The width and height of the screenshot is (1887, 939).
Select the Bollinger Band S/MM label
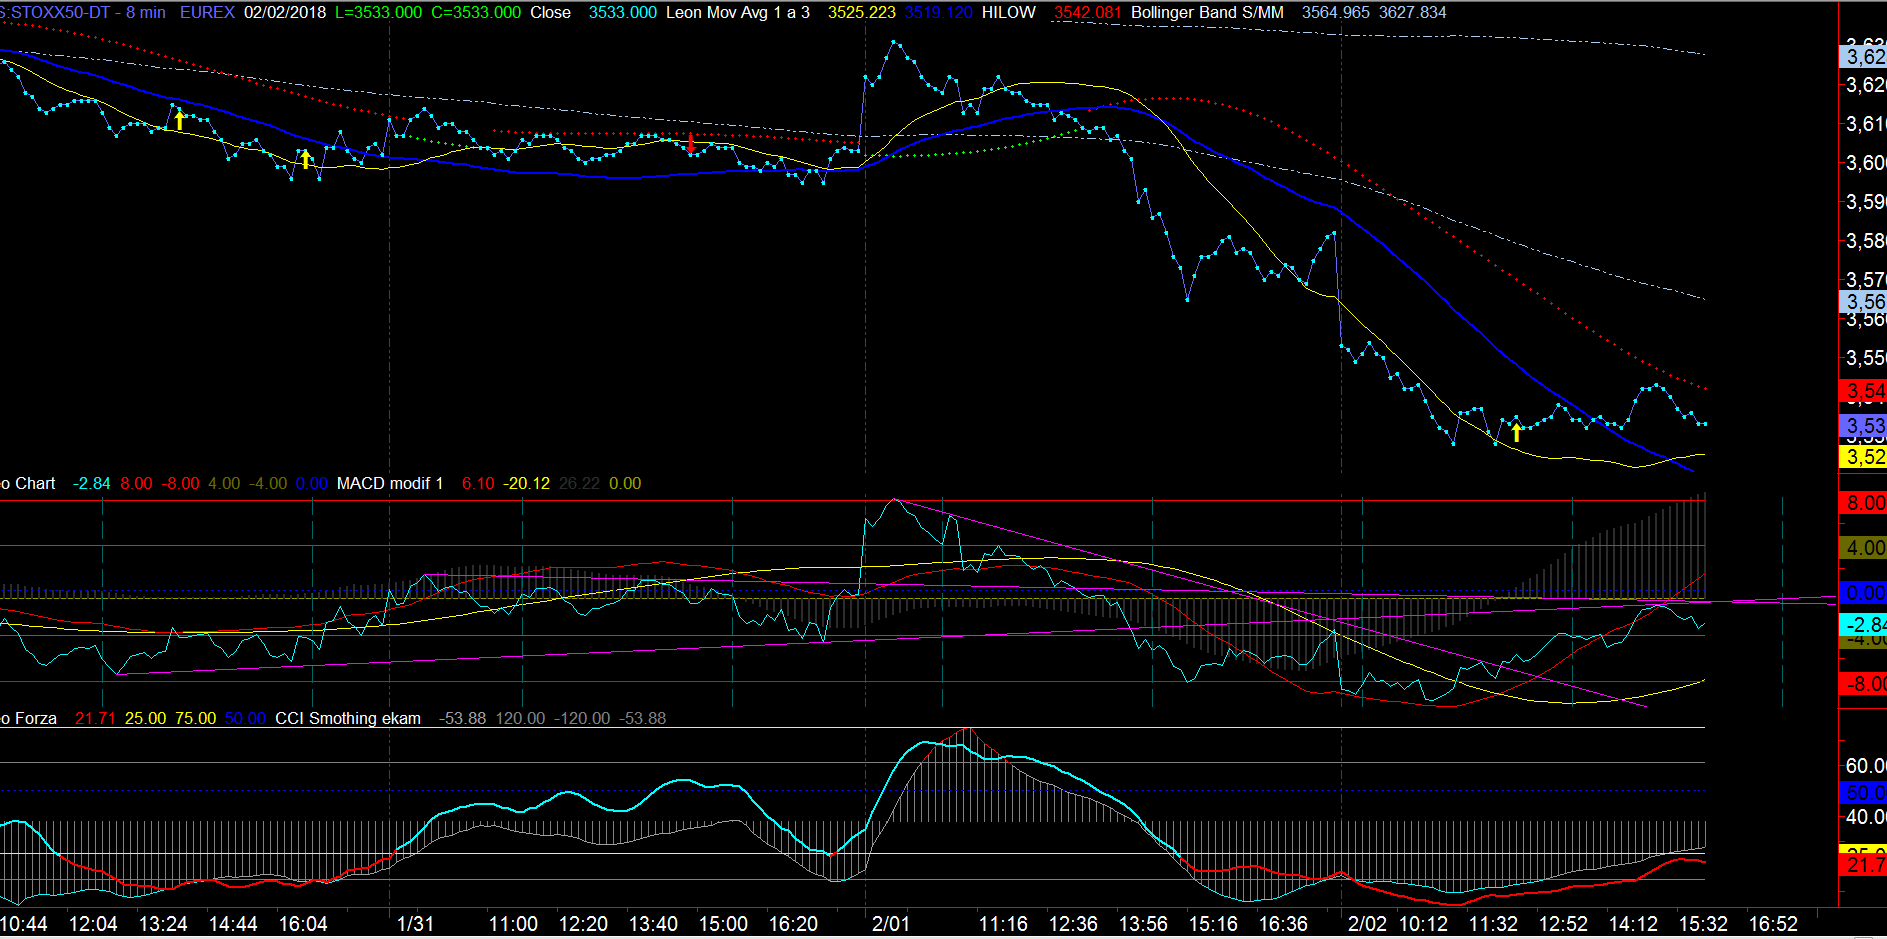coord(1207,12)
